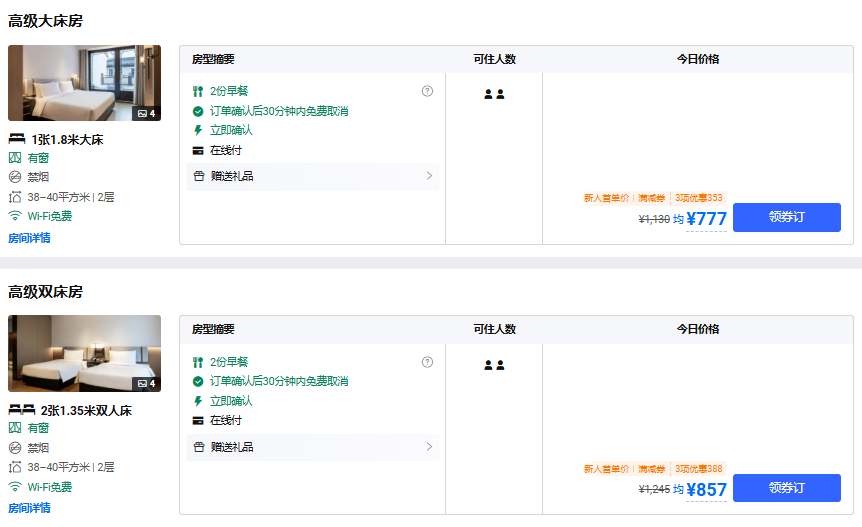Click the gift box icon in 高级大床房 赠送礼品 row
Image resolution: width=862 pixels, height=527 pixels.
[x=199, y=176]
